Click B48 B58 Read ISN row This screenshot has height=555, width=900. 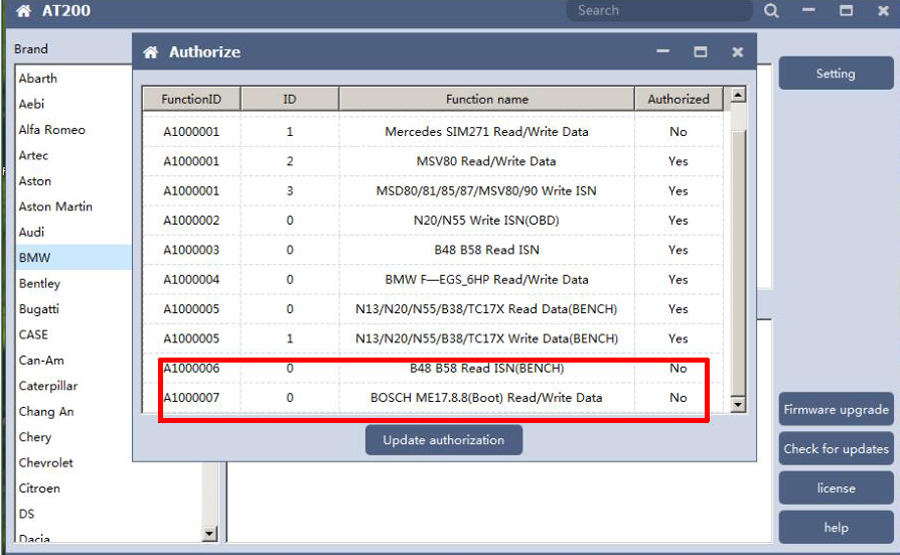pyautogui.click(x=433, y=250)
